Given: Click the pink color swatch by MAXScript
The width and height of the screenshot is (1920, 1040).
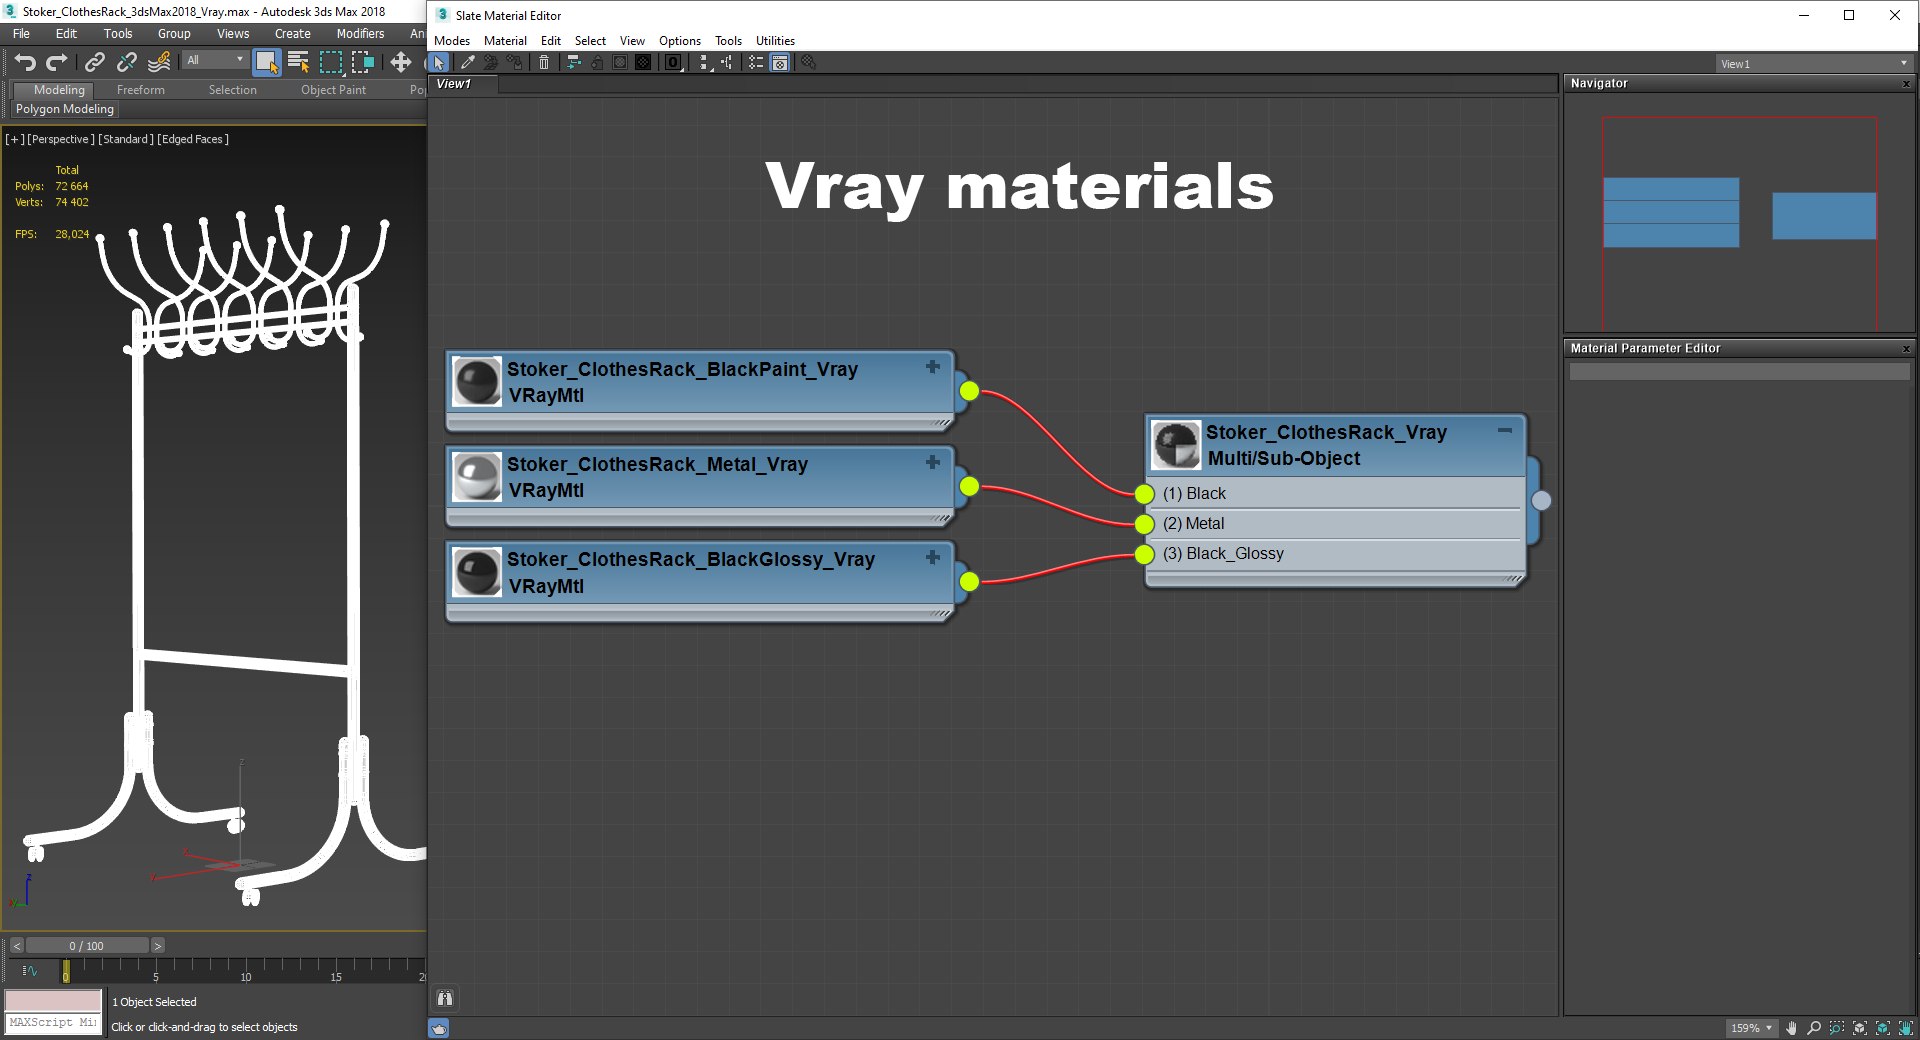Looking at the screenshot, I should 54,1001.
